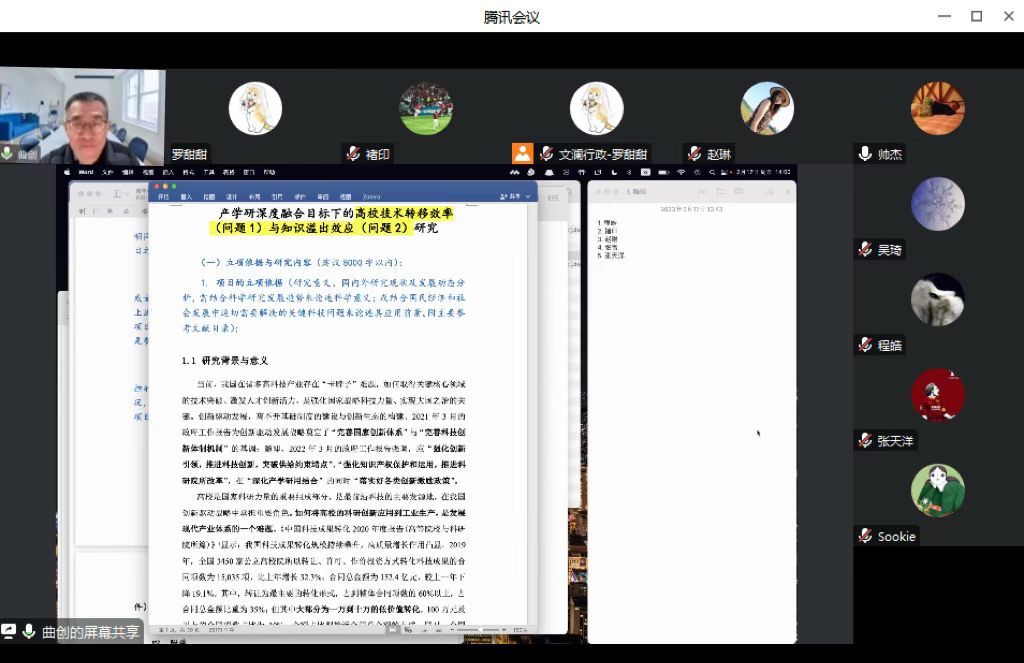Screen dimensions: 1024x663
Task: Click 张天洋's muted microphone icon
Action: [x=865, y=441]
